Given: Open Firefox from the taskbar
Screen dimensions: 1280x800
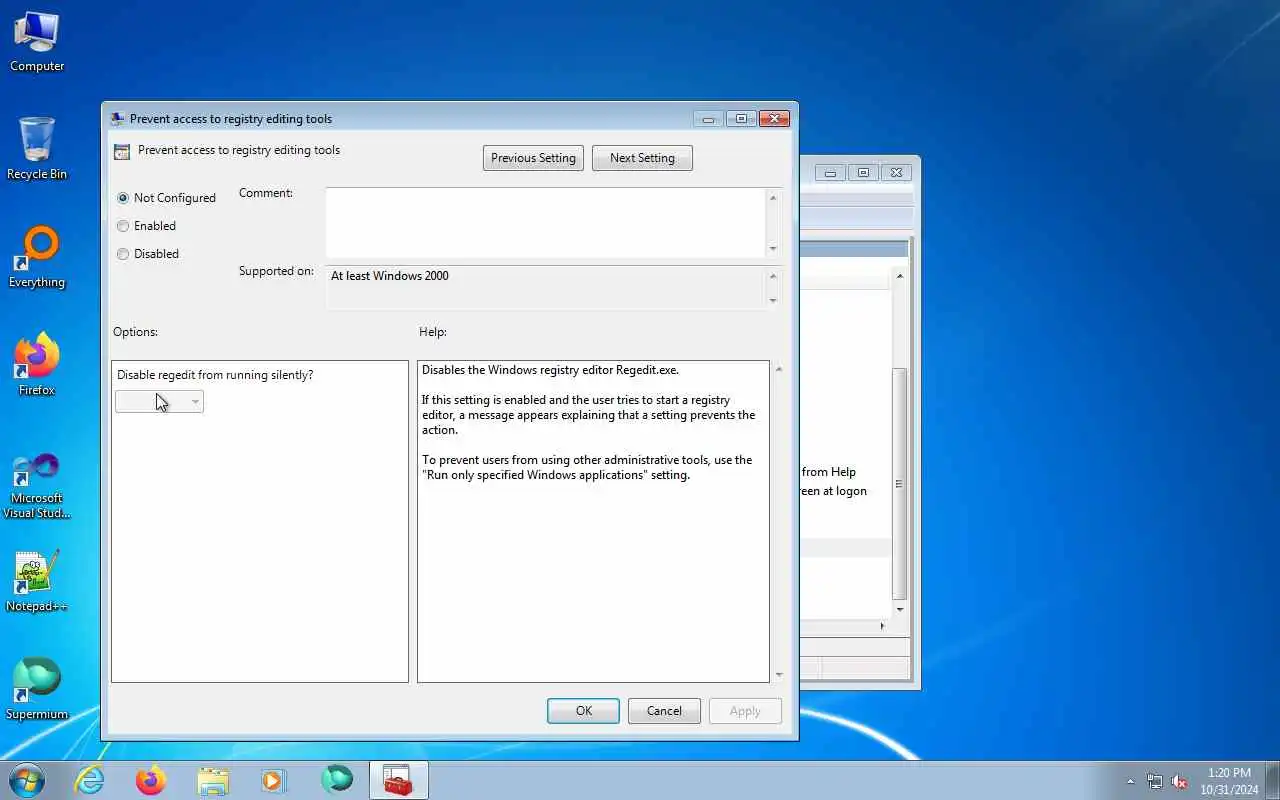Looking at the screenshot, I should point(151,780).
